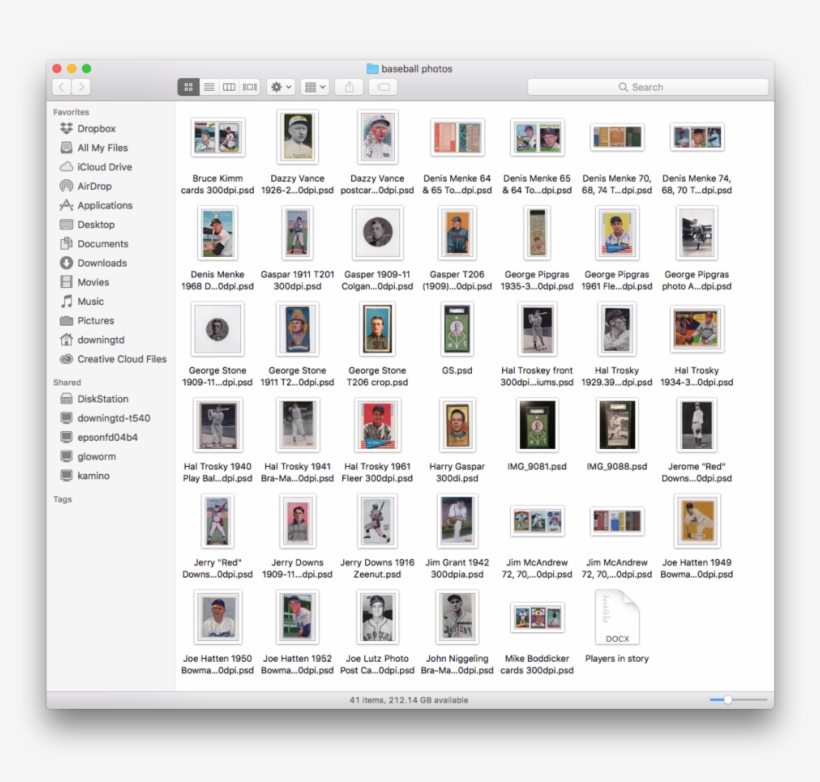Screen dimensions: 820x782
Task: Open the DiskStation shared device
Action: tap(102, 399)
